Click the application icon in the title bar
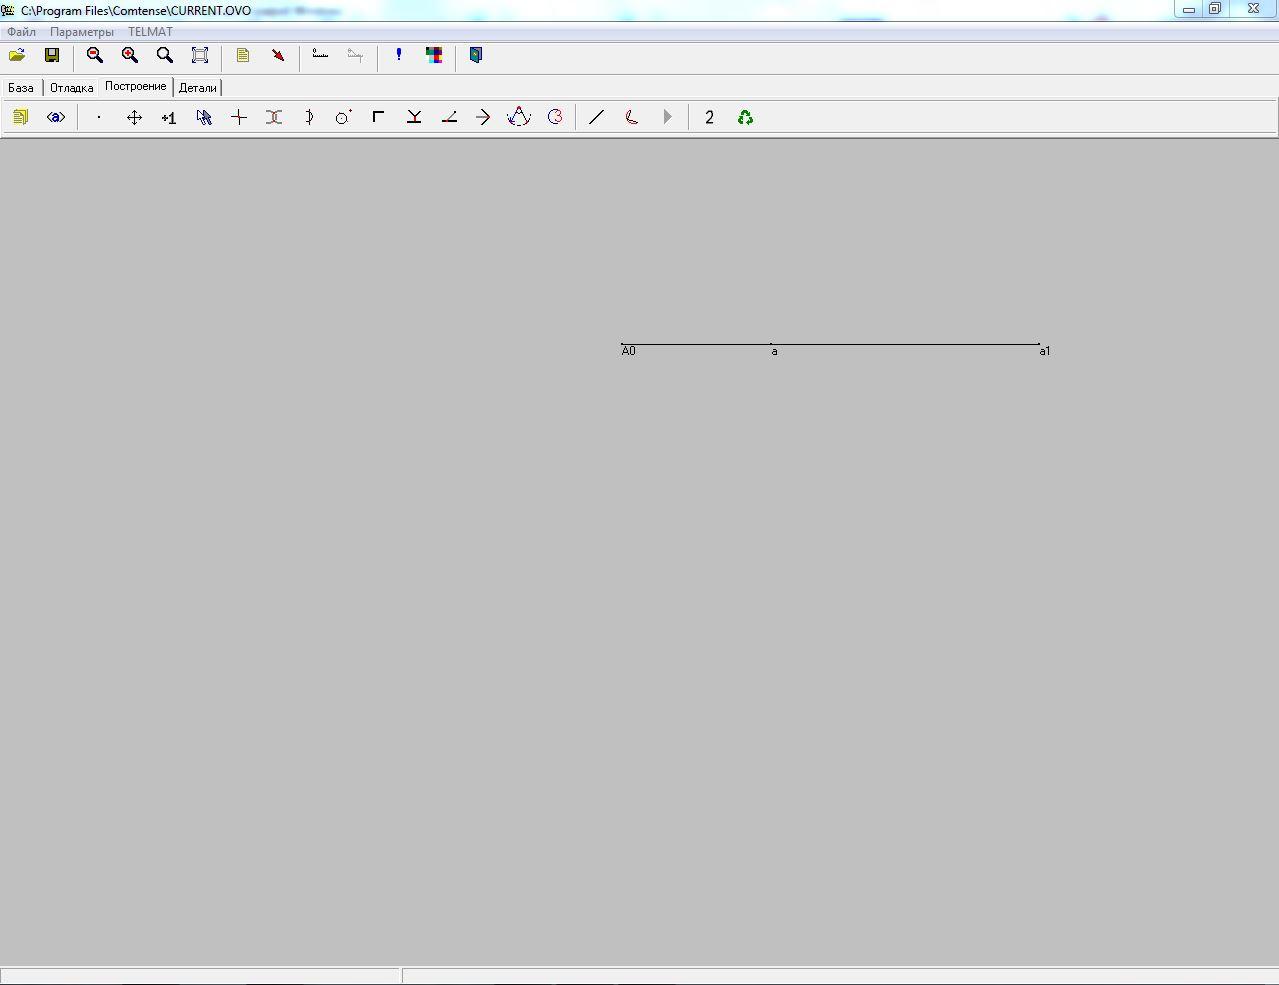This screenshot has height=985, width=1279. coord(8,10)
